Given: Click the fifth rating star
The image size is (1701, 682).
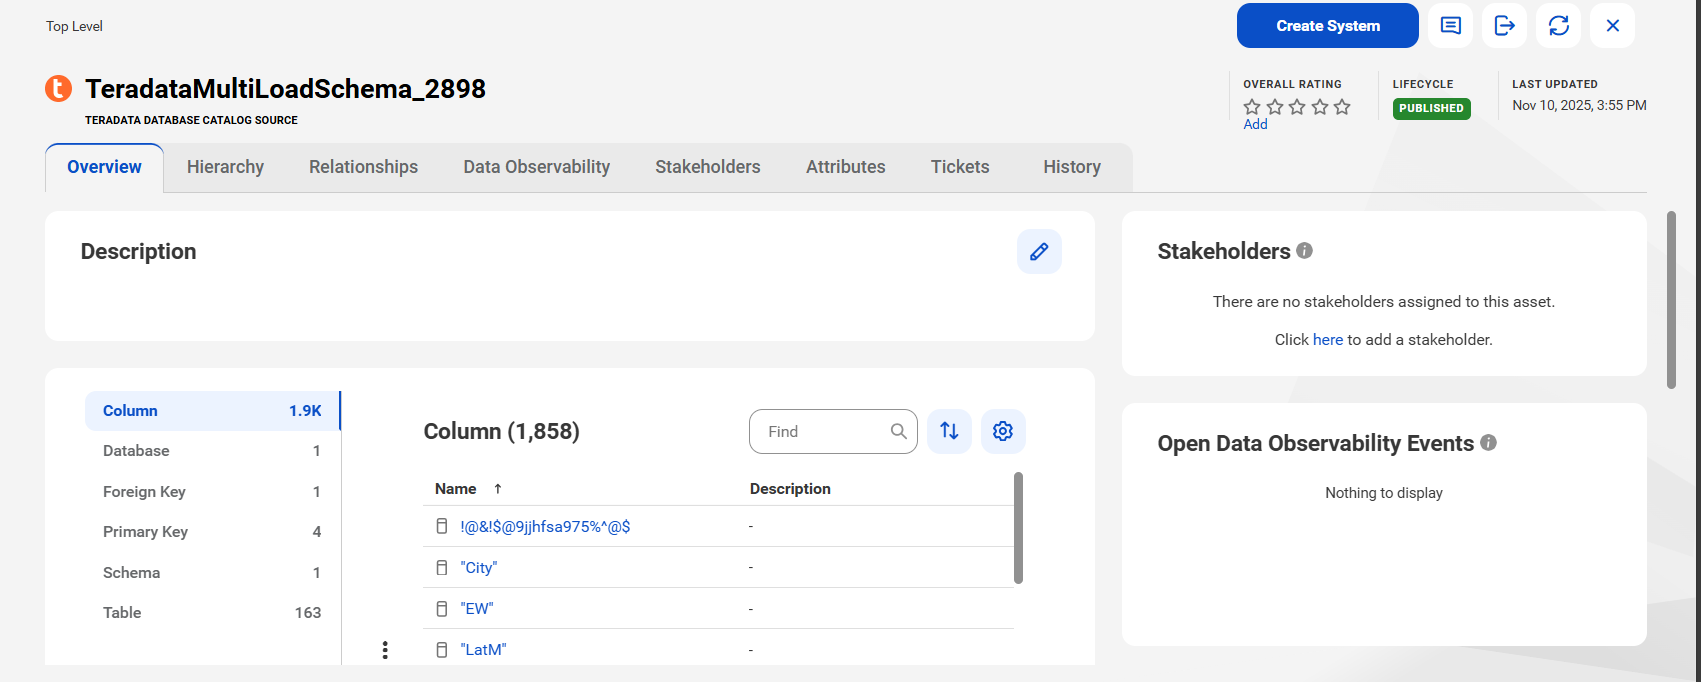Looking at the screenshot, I should pyautogui.click(x=1342, y=107).
